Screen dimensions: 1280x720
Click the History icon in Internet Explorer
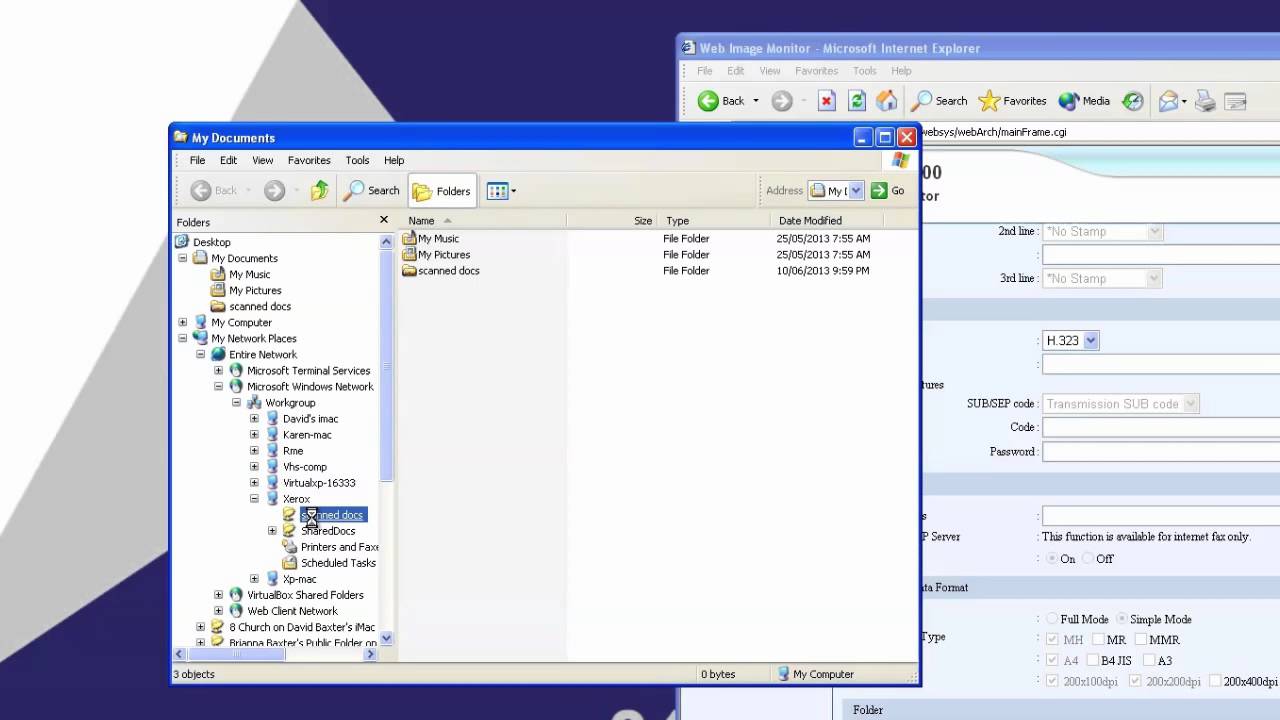coord(1132,101)
